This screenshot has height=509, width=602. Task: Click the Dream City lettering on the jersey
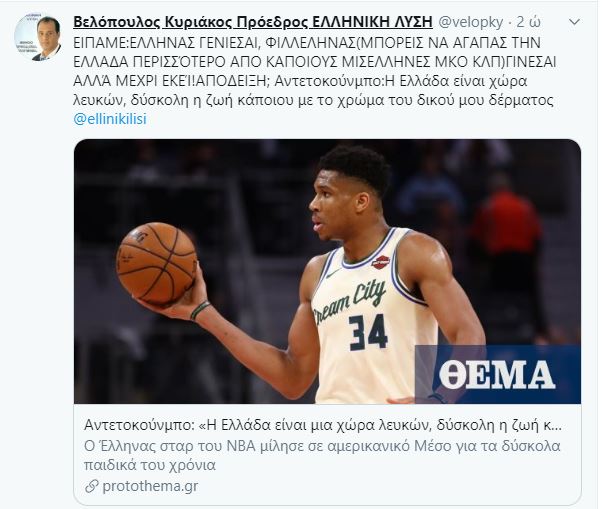coord(349,302)
